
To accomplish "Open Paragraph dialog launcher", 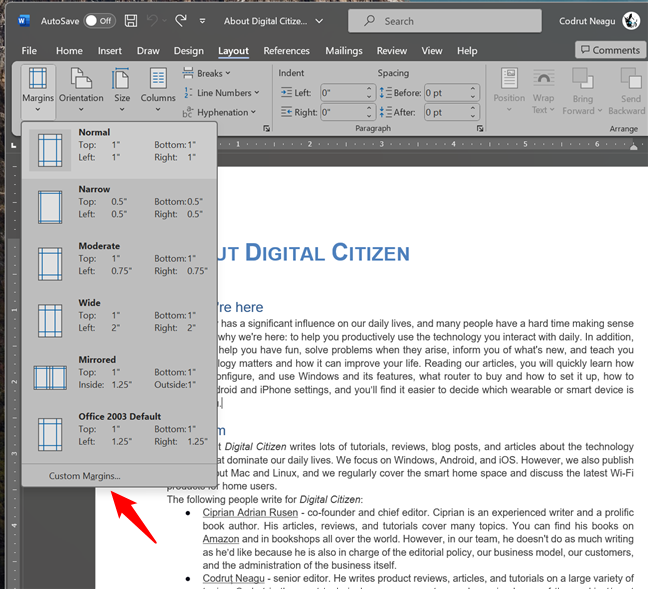I will [x=480, y=129].
